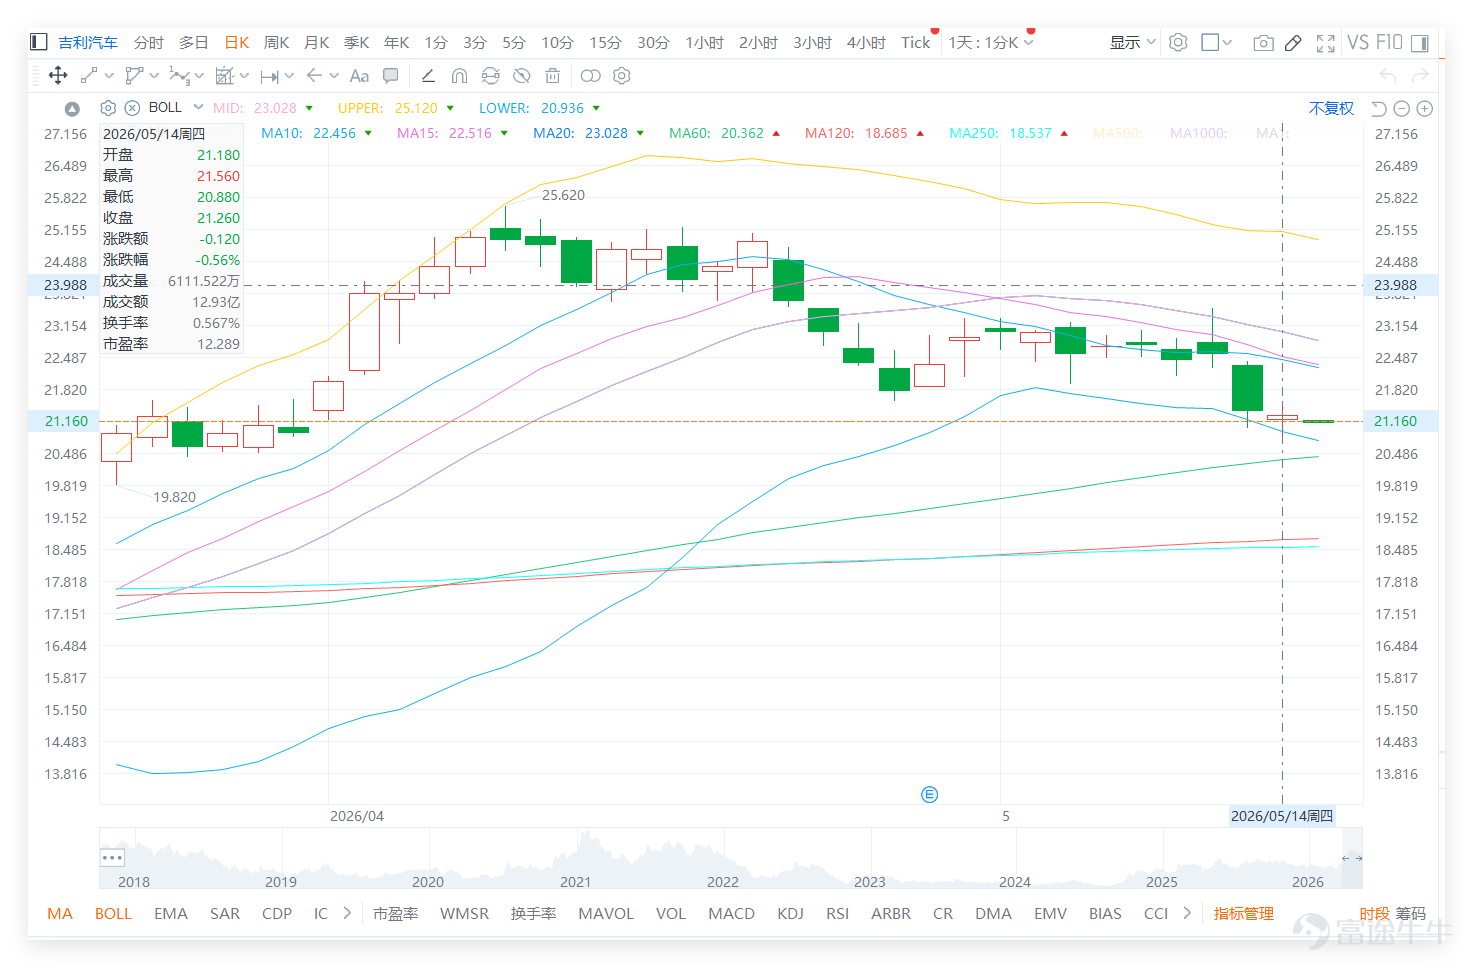
Task: Select the 30分 timeframe tab
Action: coord(653,42)
